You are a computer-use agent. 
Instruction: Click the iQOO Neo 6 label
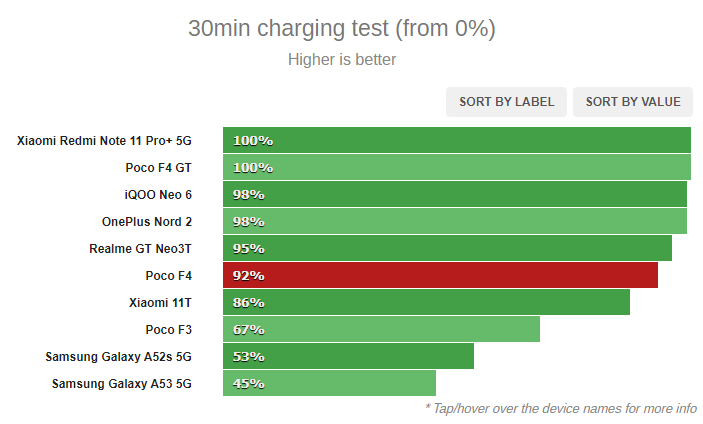tap(158, 195)
